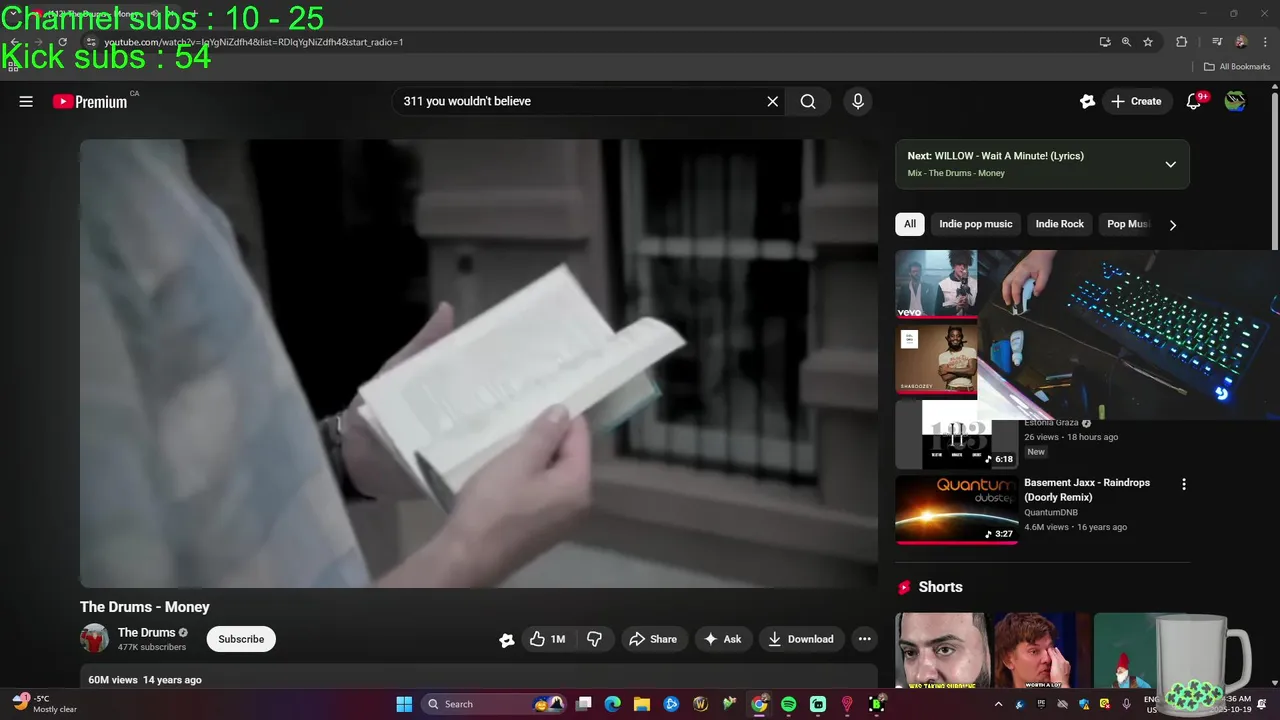This screenshot has height=720, width=1280.
Task: Open Spotify from the taskbar
Action: [x=788, y=704]
